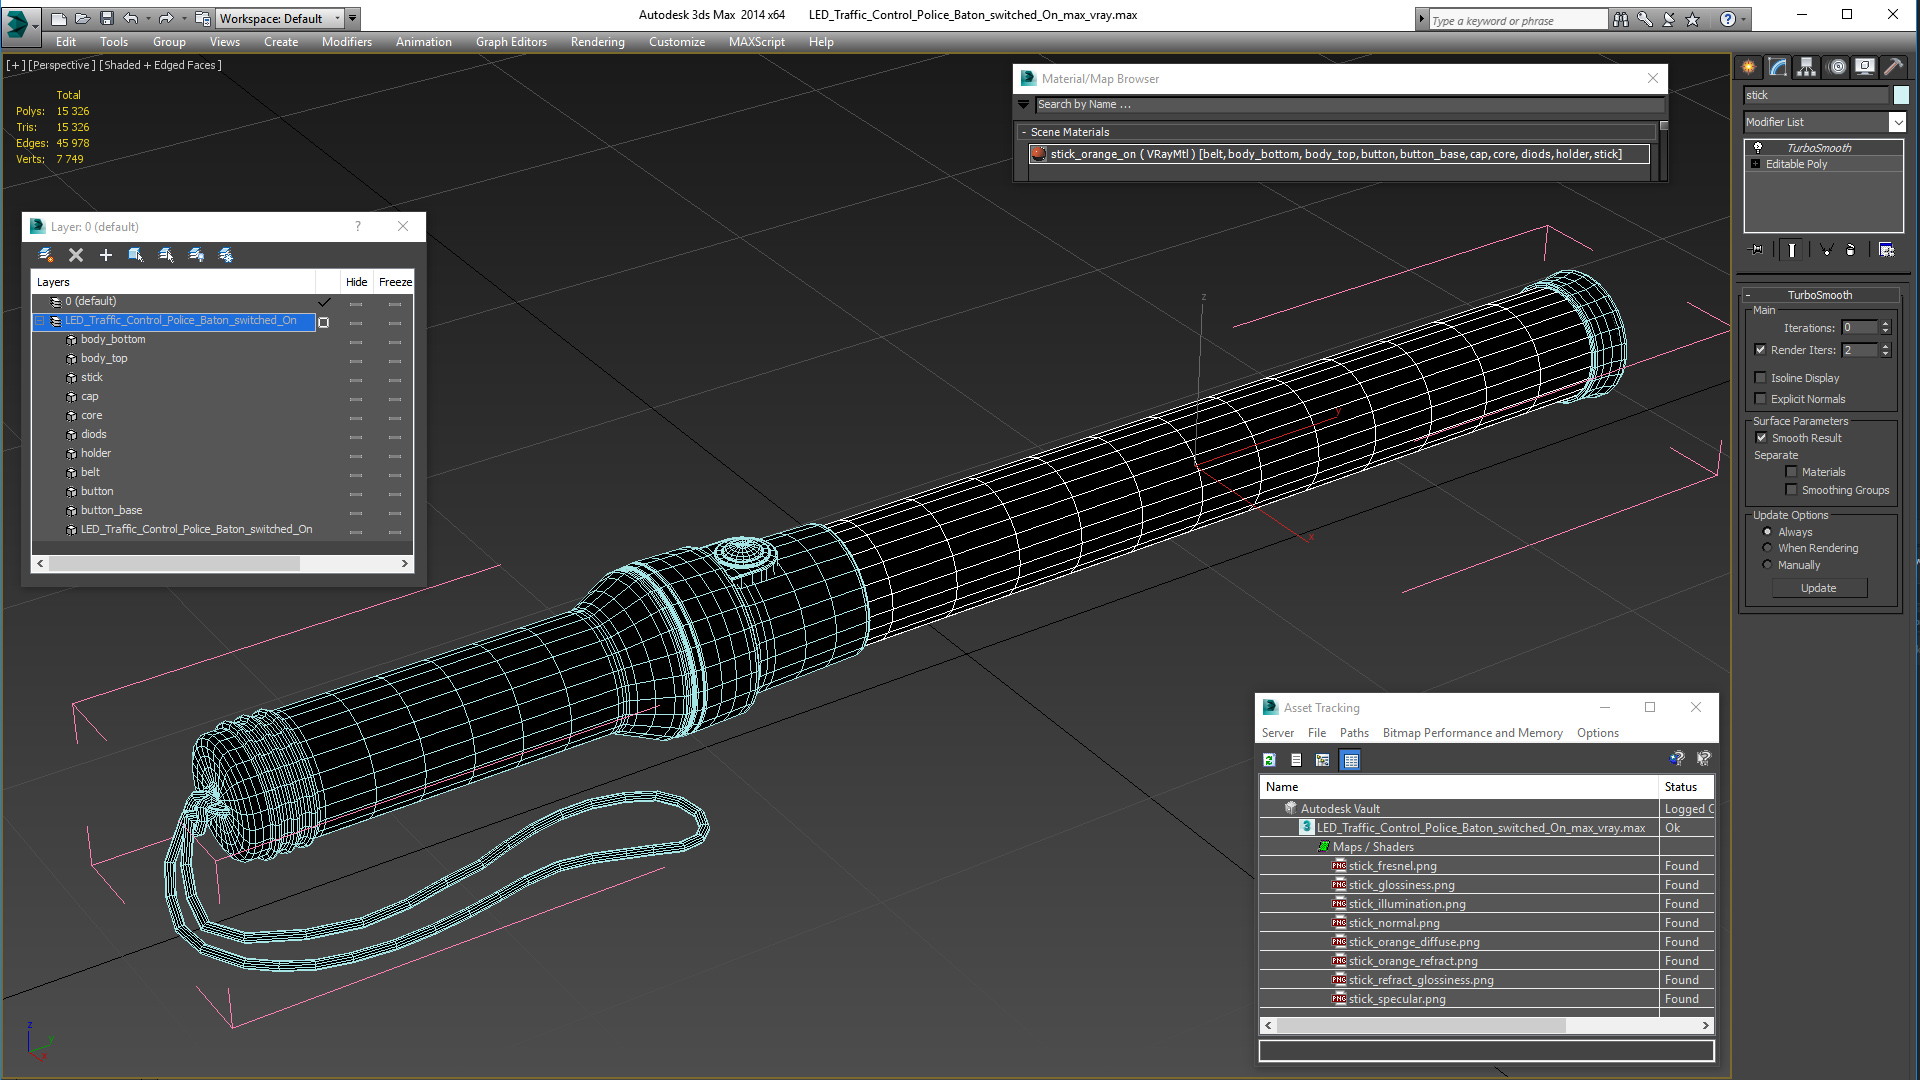1920x1080 pixels.
Task: Toggle the Smooth Result checkbox
Action: pyautogui.click(x=1761, y=438)
